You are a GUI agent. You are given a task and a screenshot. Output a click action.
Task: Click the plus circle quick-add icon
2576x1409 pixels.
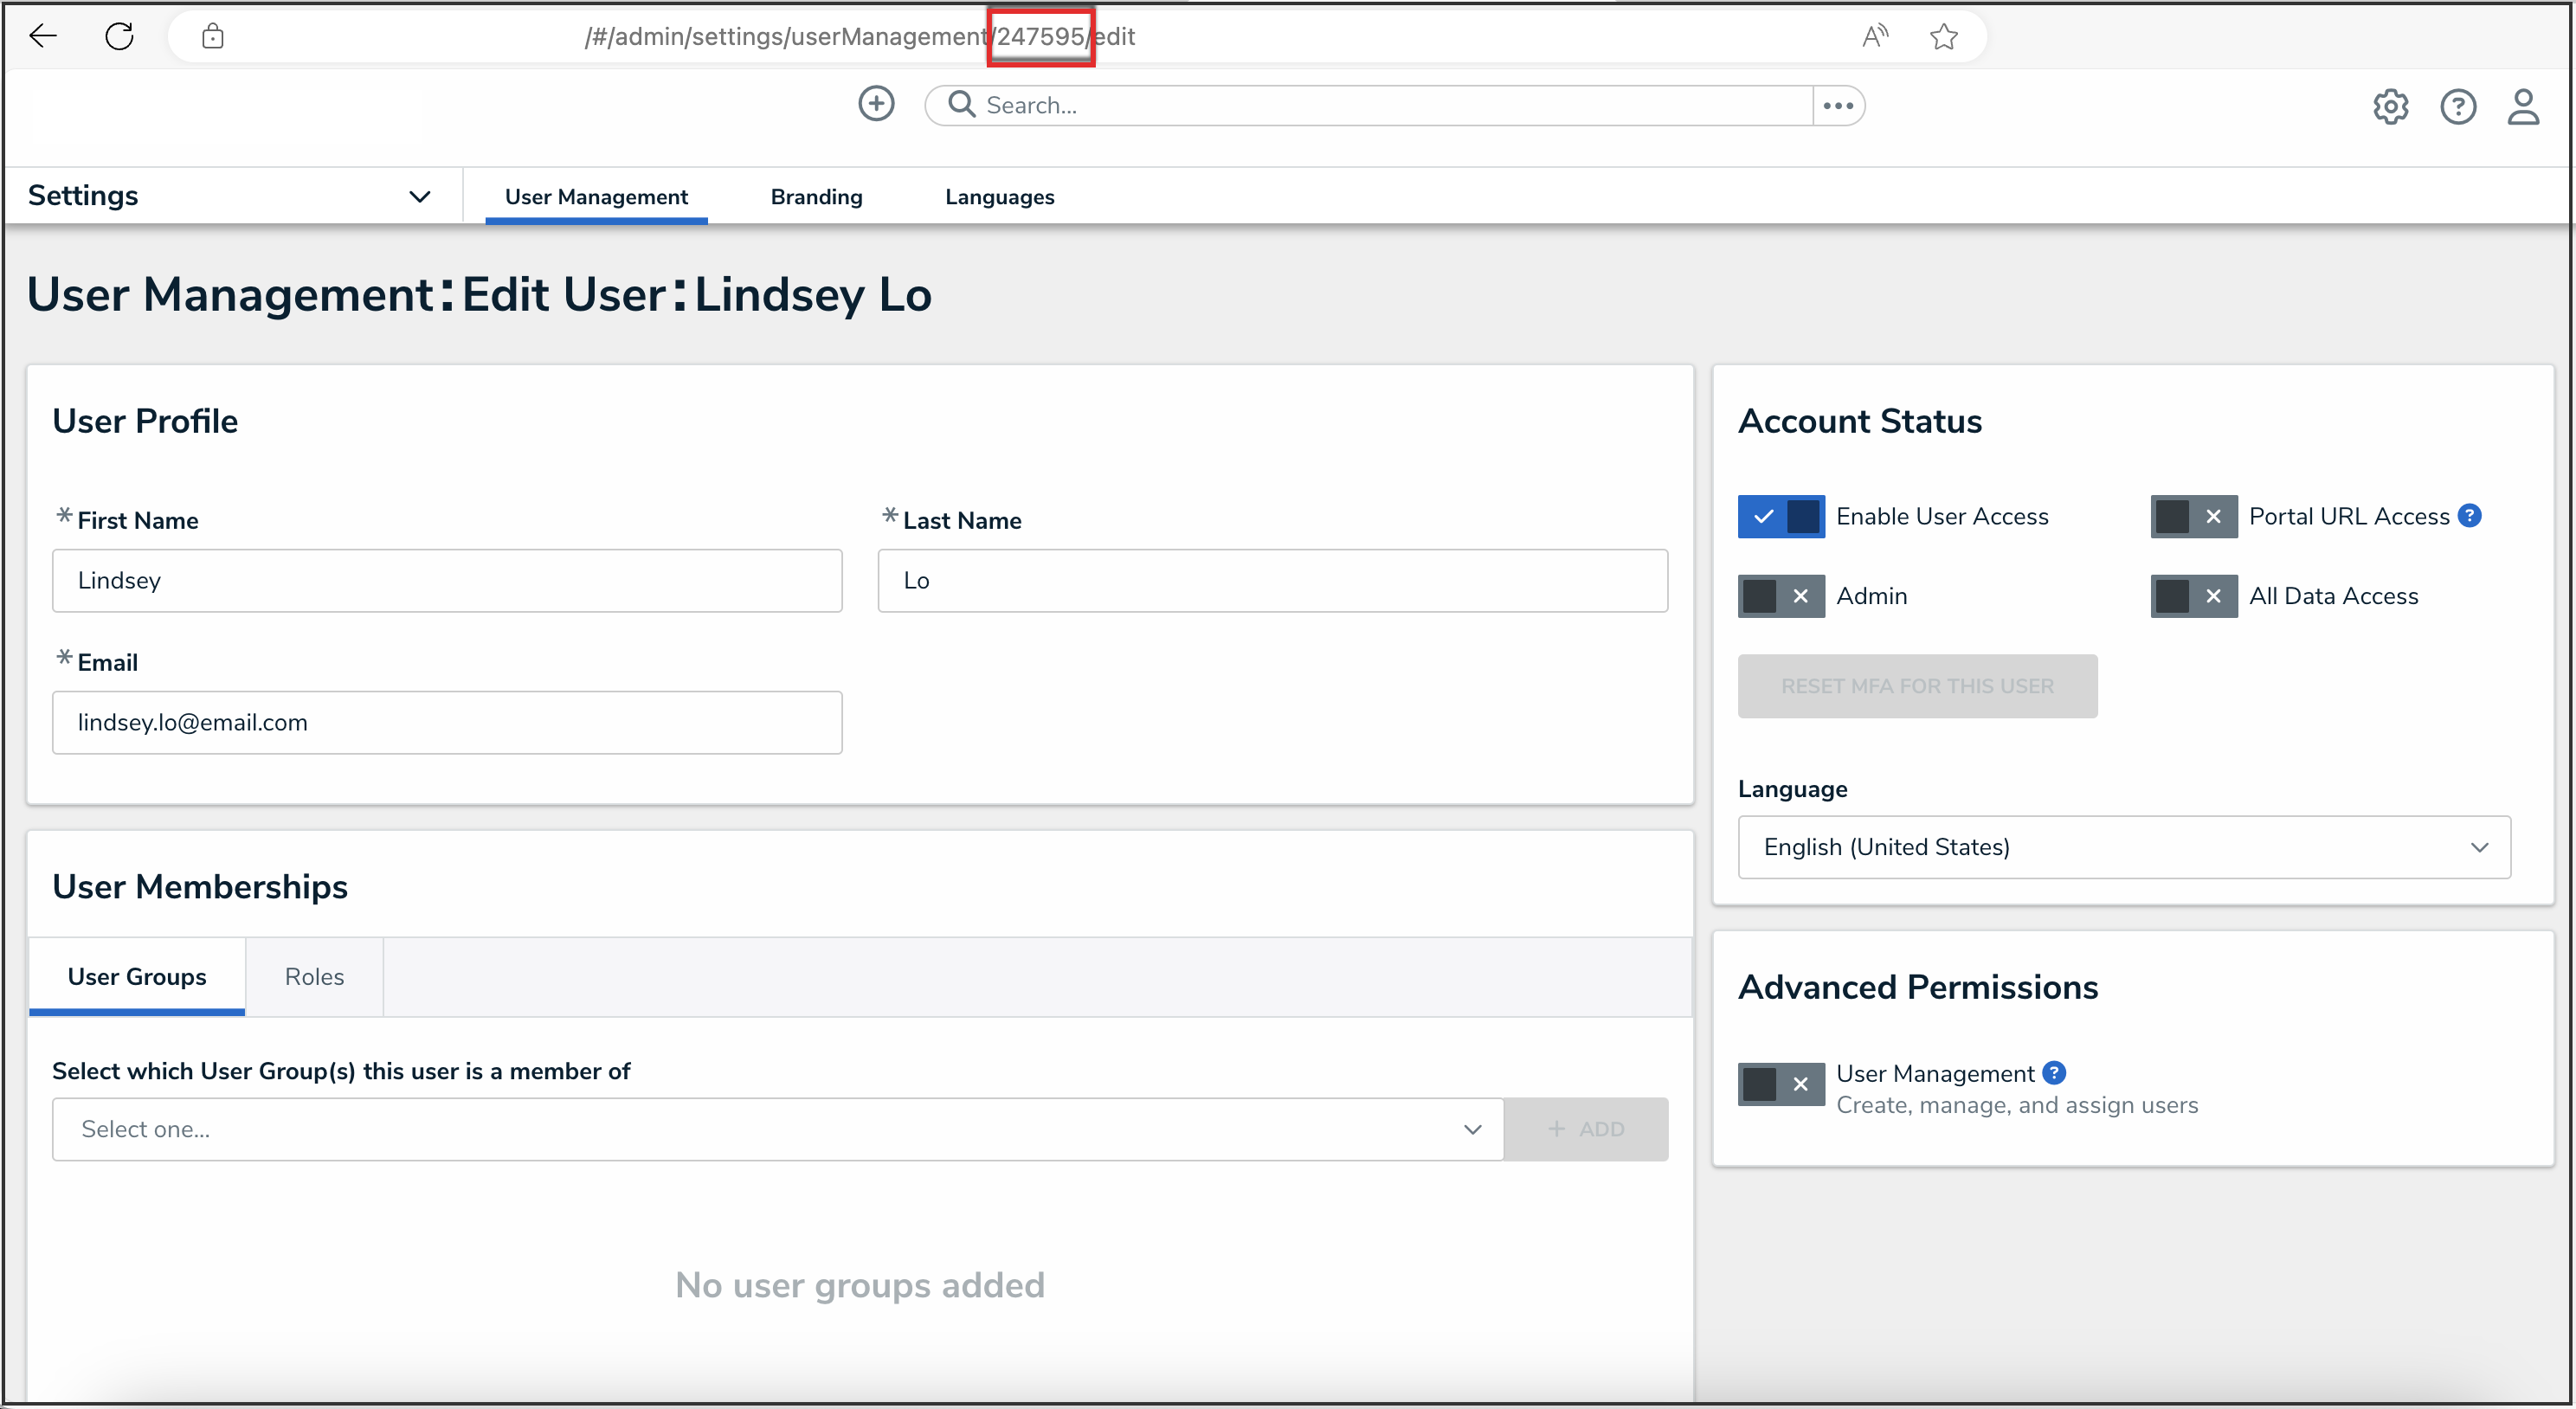point(876,104)
